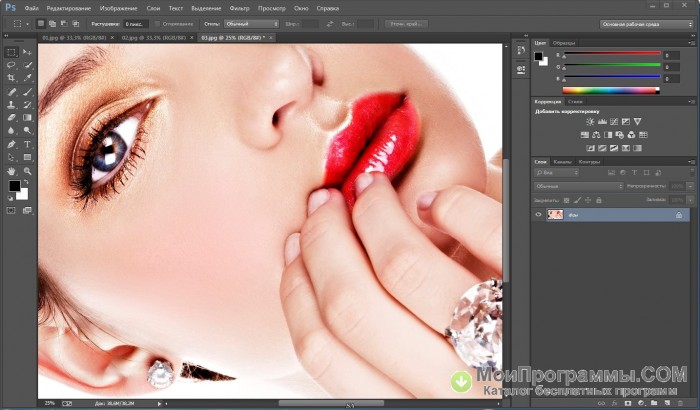This screenshot has height=410, width=700.
Task: Select the Zoom tool in the toolbox
Action: pos(26,171)
